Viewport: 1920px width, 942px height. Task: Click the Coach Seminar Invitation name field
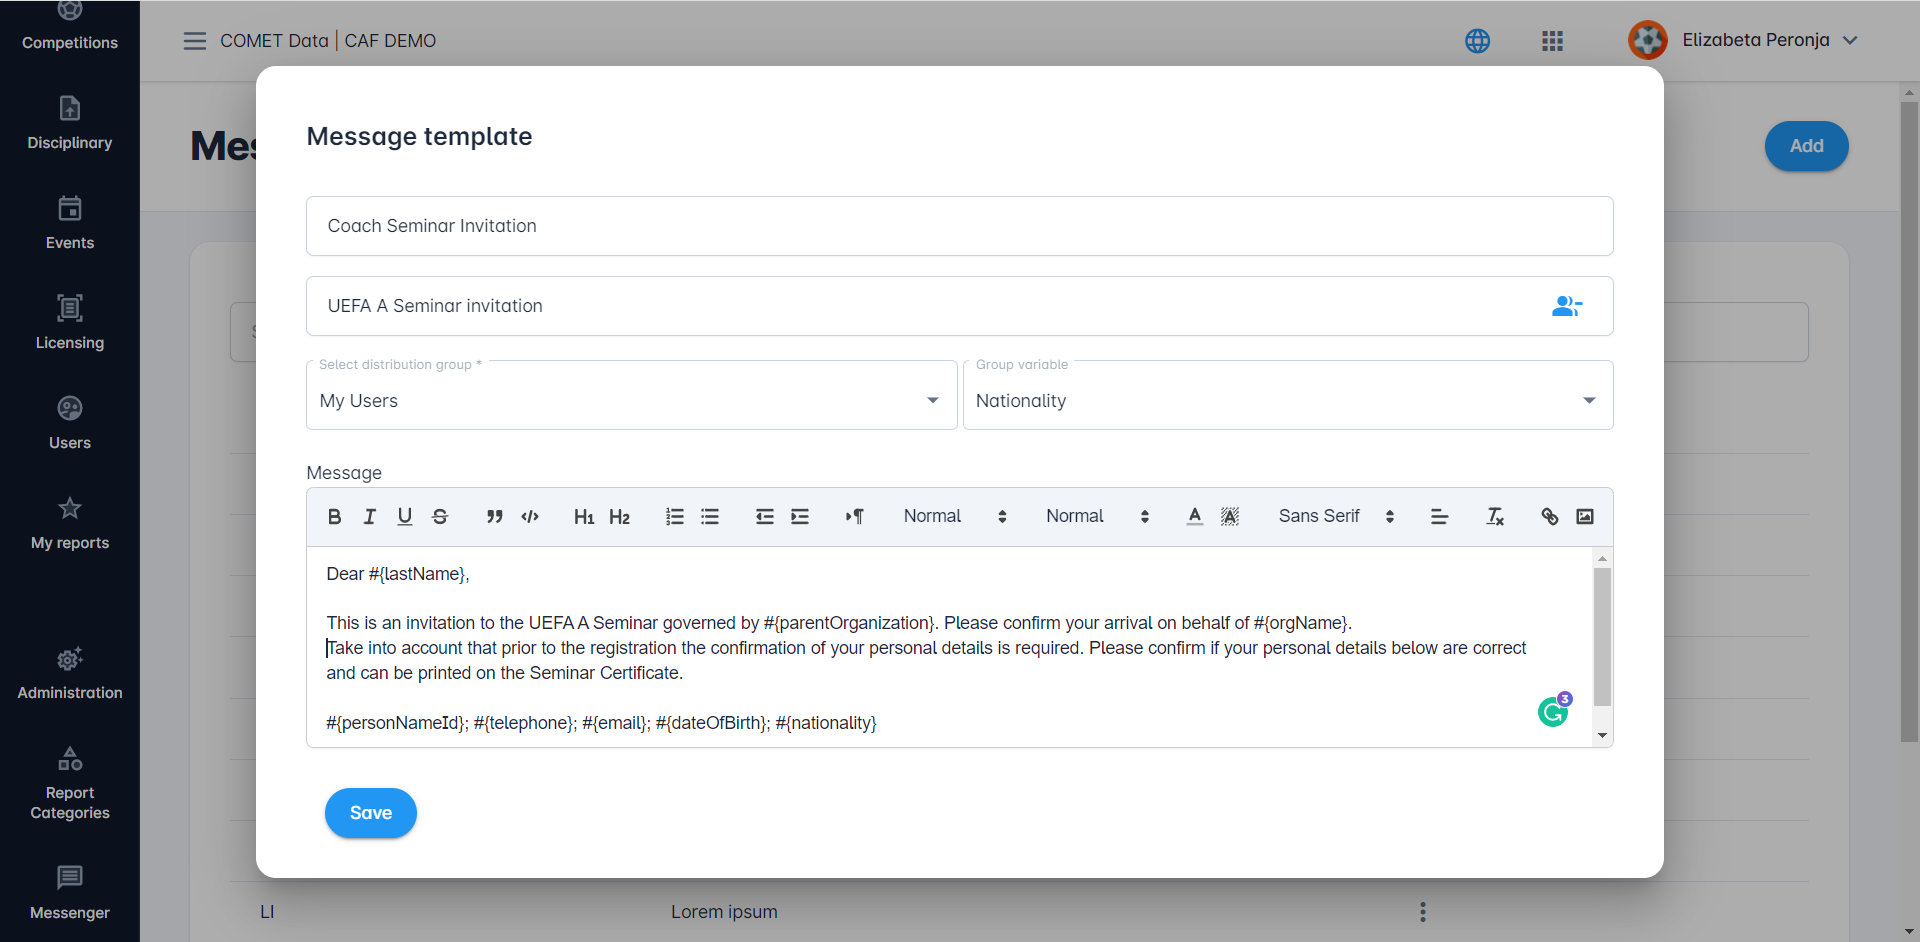click(959, 226)
